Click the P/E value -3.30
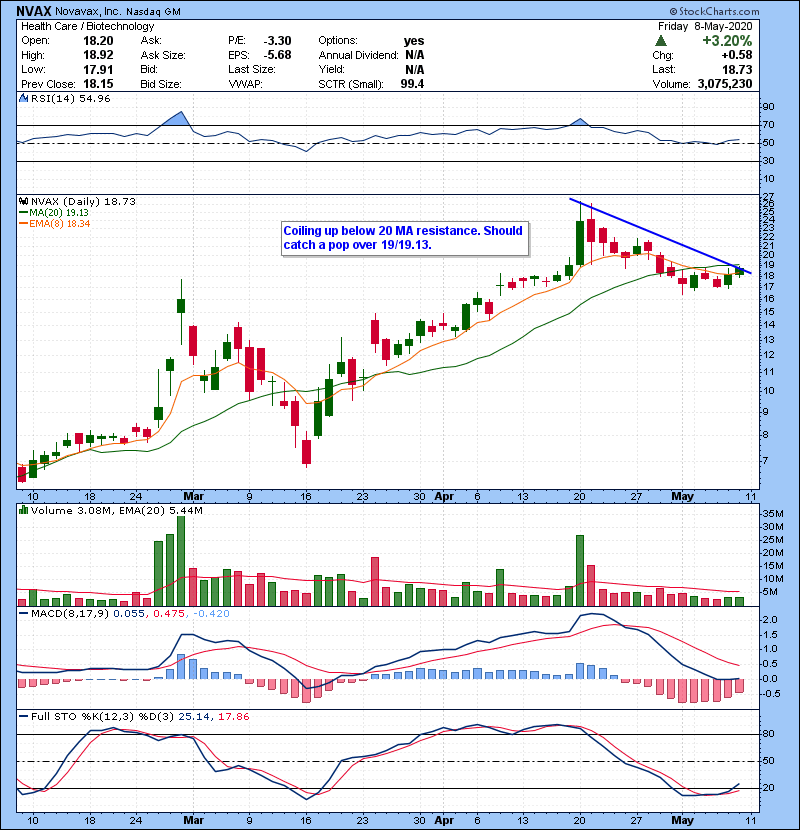The width and height of the screenshot is (800, 830). [277, 41]
